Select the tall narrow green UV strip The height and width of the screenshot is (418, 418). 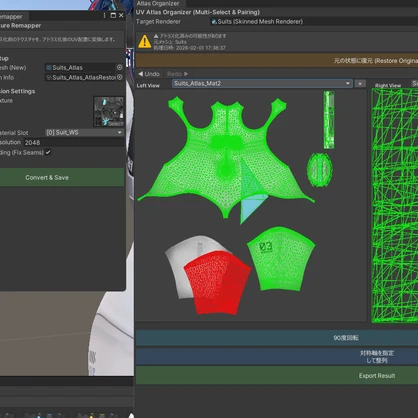click(329, 120)
